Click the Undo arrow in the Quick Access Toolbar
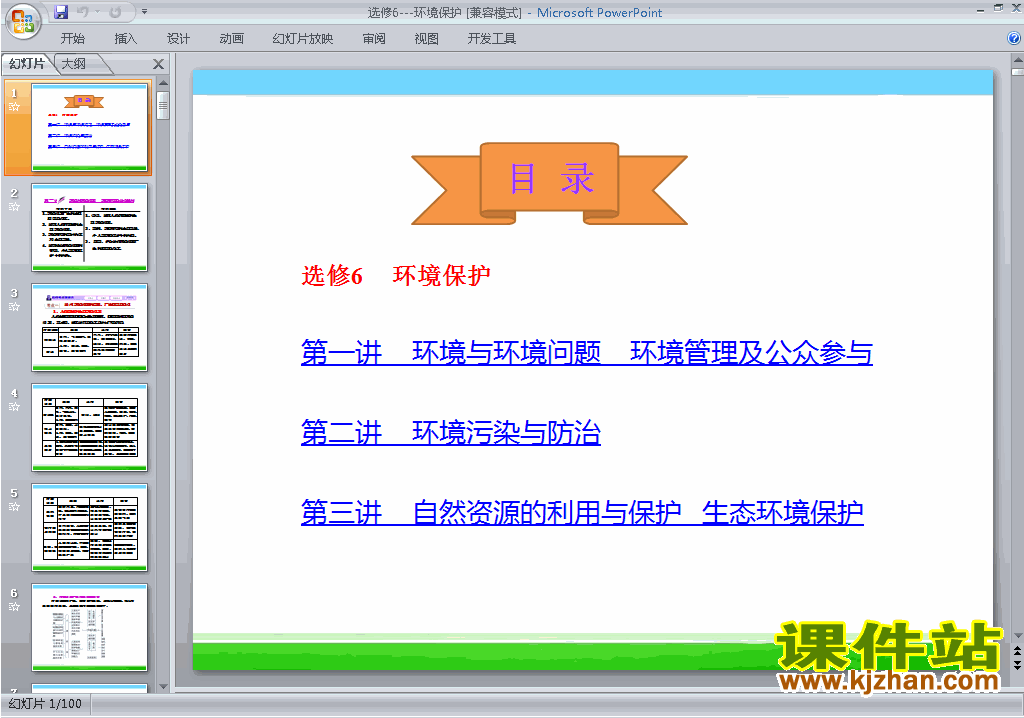1024x718 pixels. [82, 12]
